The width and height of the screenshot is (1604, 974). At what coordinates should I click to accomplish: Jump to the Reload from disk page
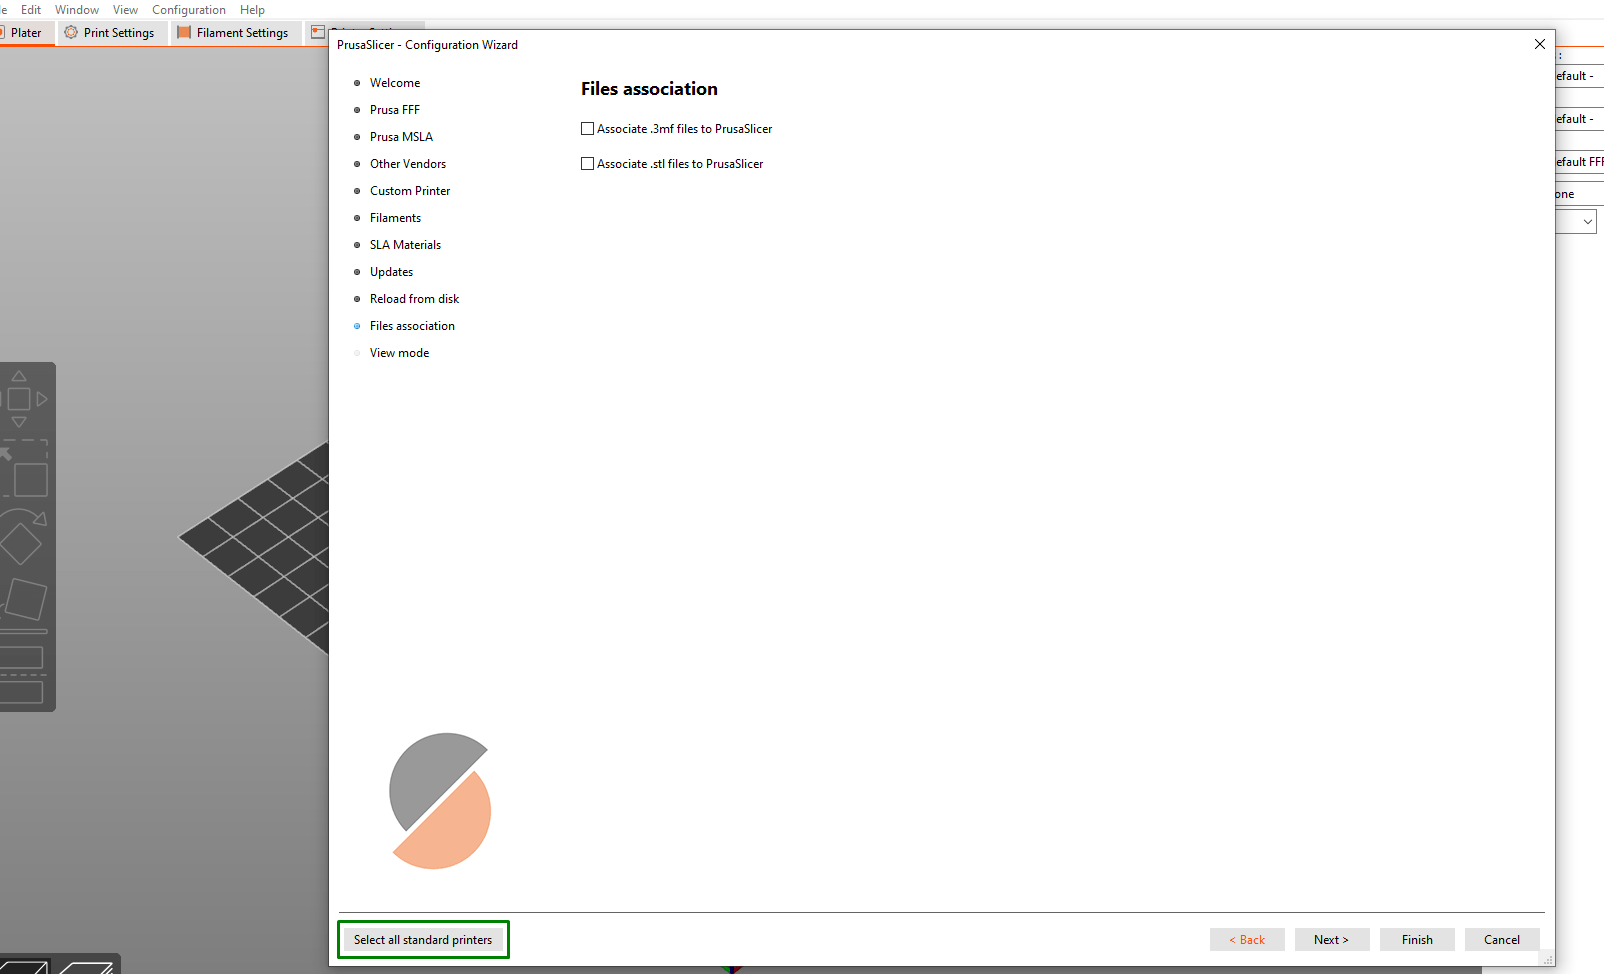coord(414,299)
